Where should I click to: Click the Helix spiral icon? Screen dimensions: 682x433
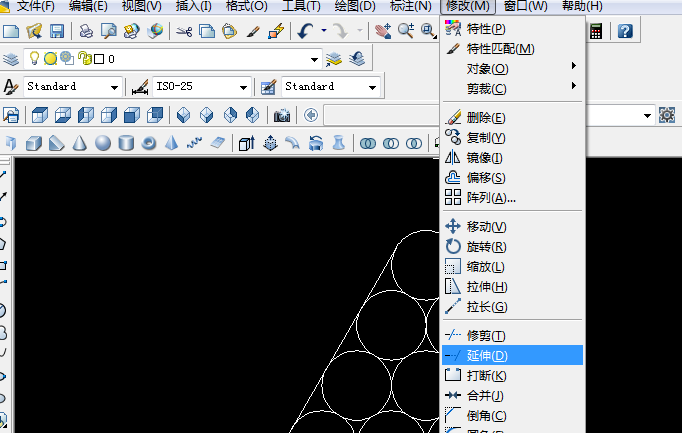194,143
